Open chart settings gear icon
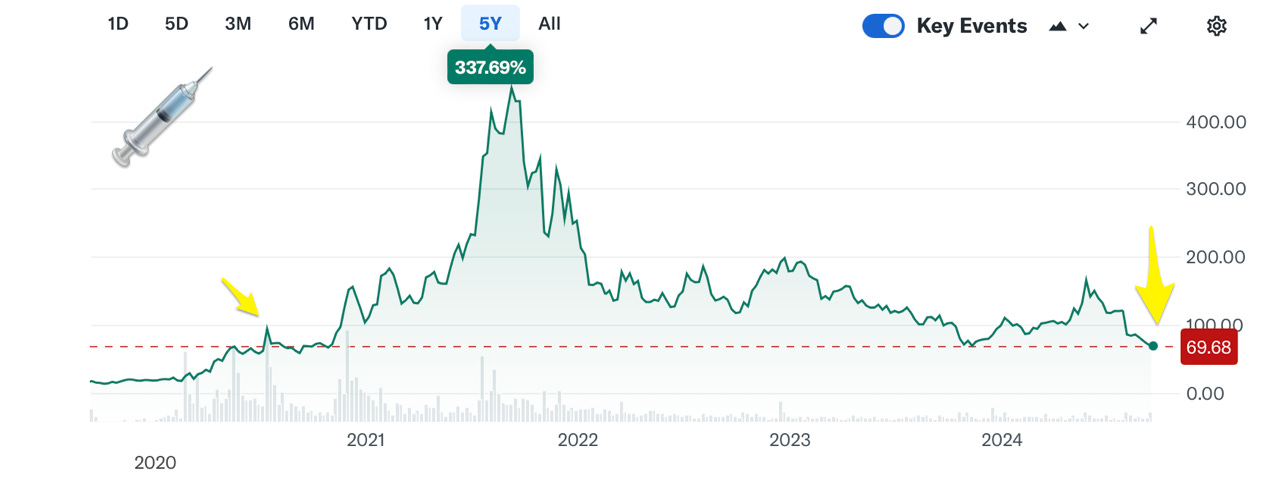Image resolution: width=1270 pixels, height=478 pixels. [x=1216, y=26]
